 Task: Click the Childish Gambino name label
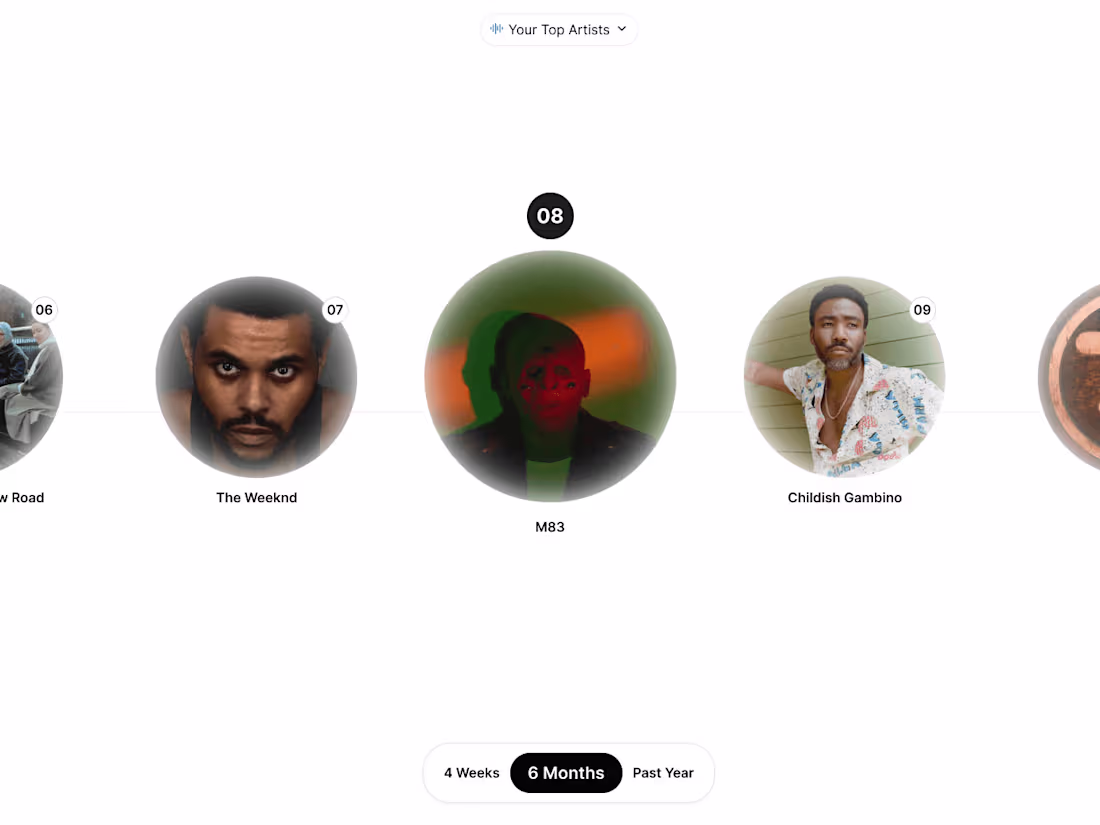point(845,497)
